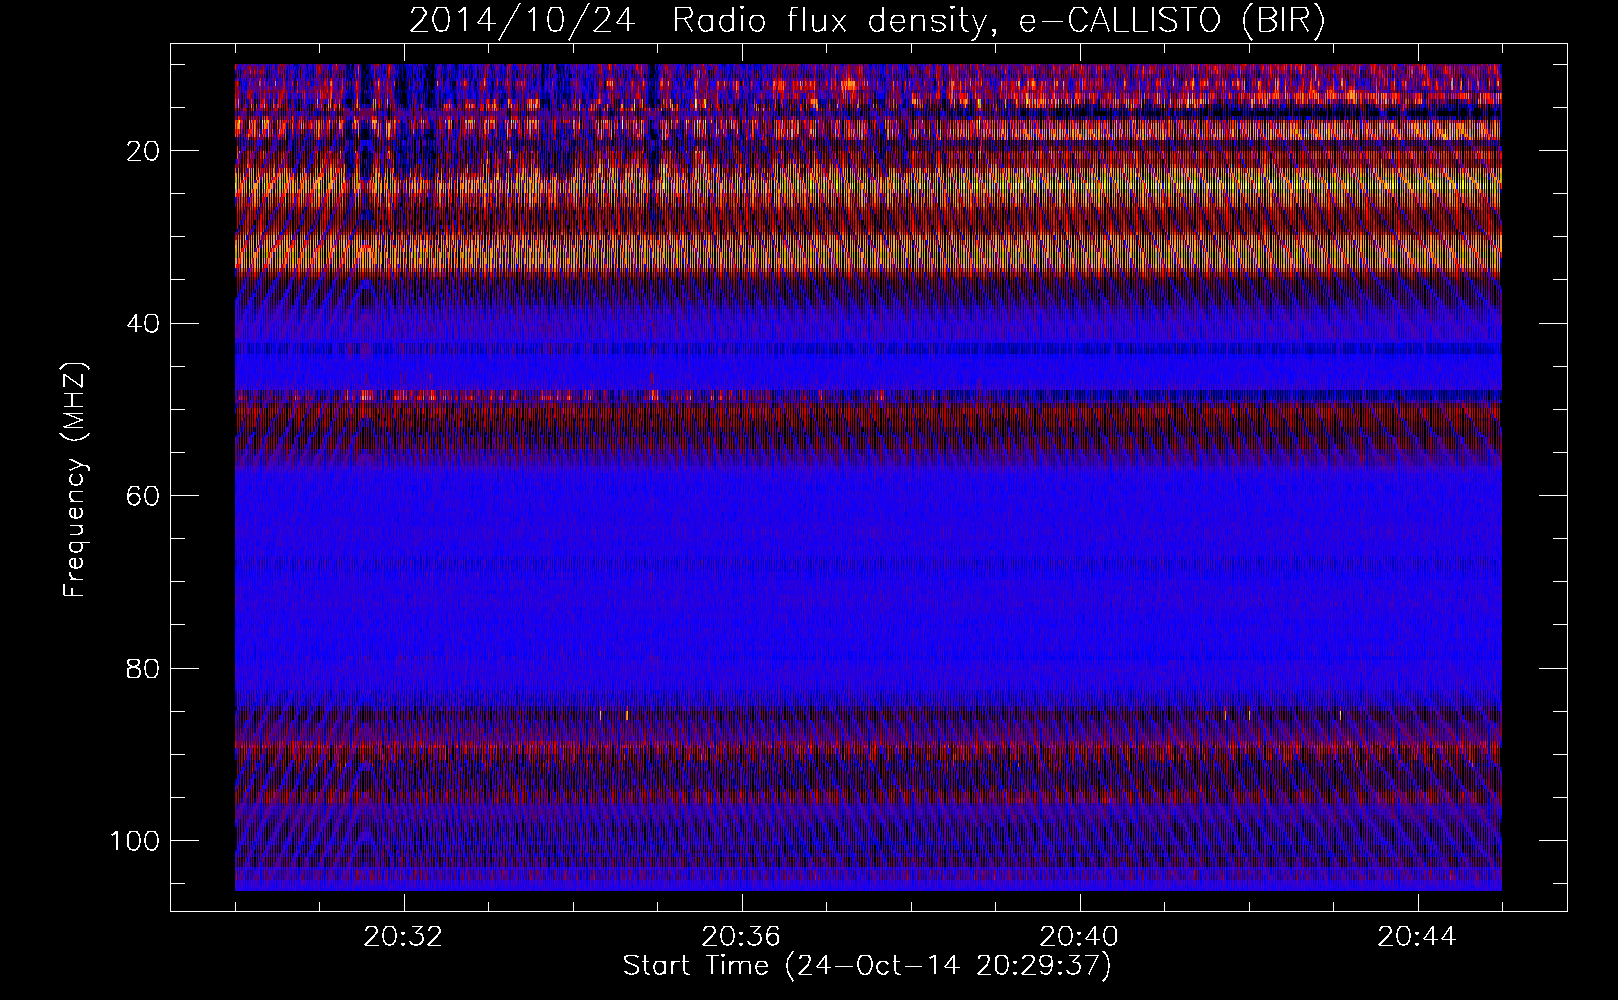Screen dimensions: 1618x1000
Task: Click the '80' frequency tick label
Action: coord(142,668)
